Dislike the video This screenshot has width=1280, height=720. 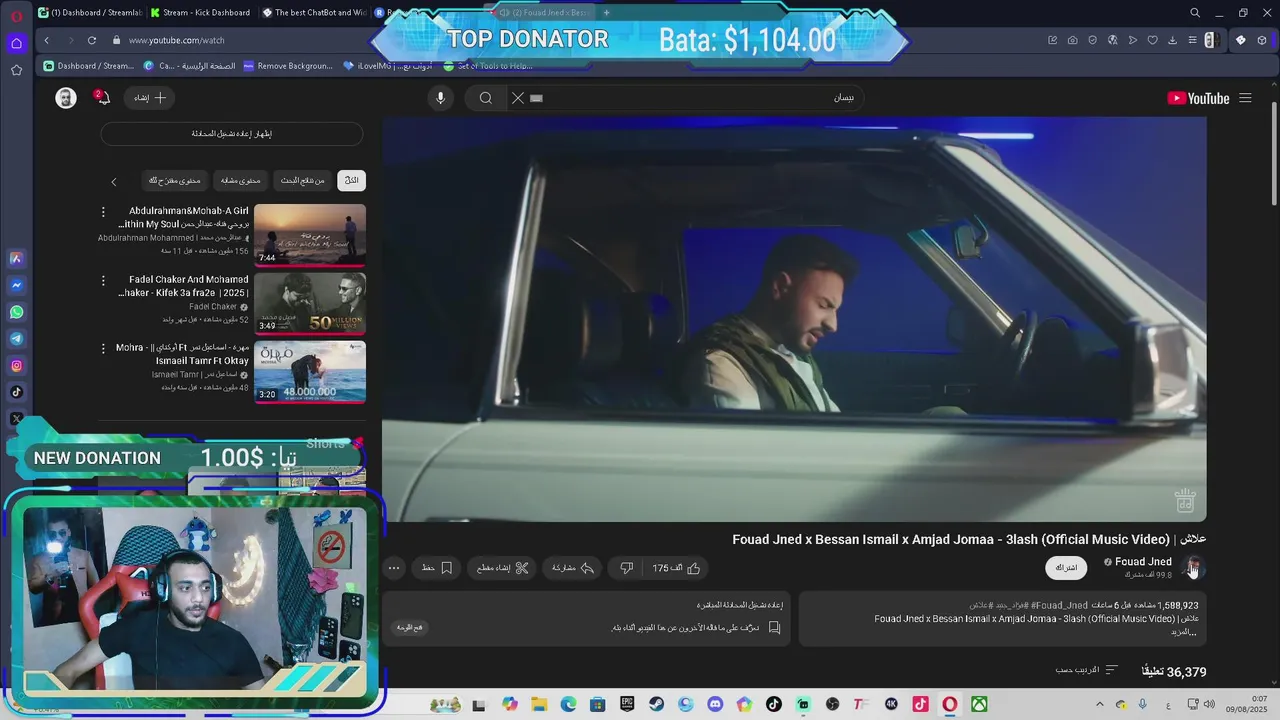627,568
